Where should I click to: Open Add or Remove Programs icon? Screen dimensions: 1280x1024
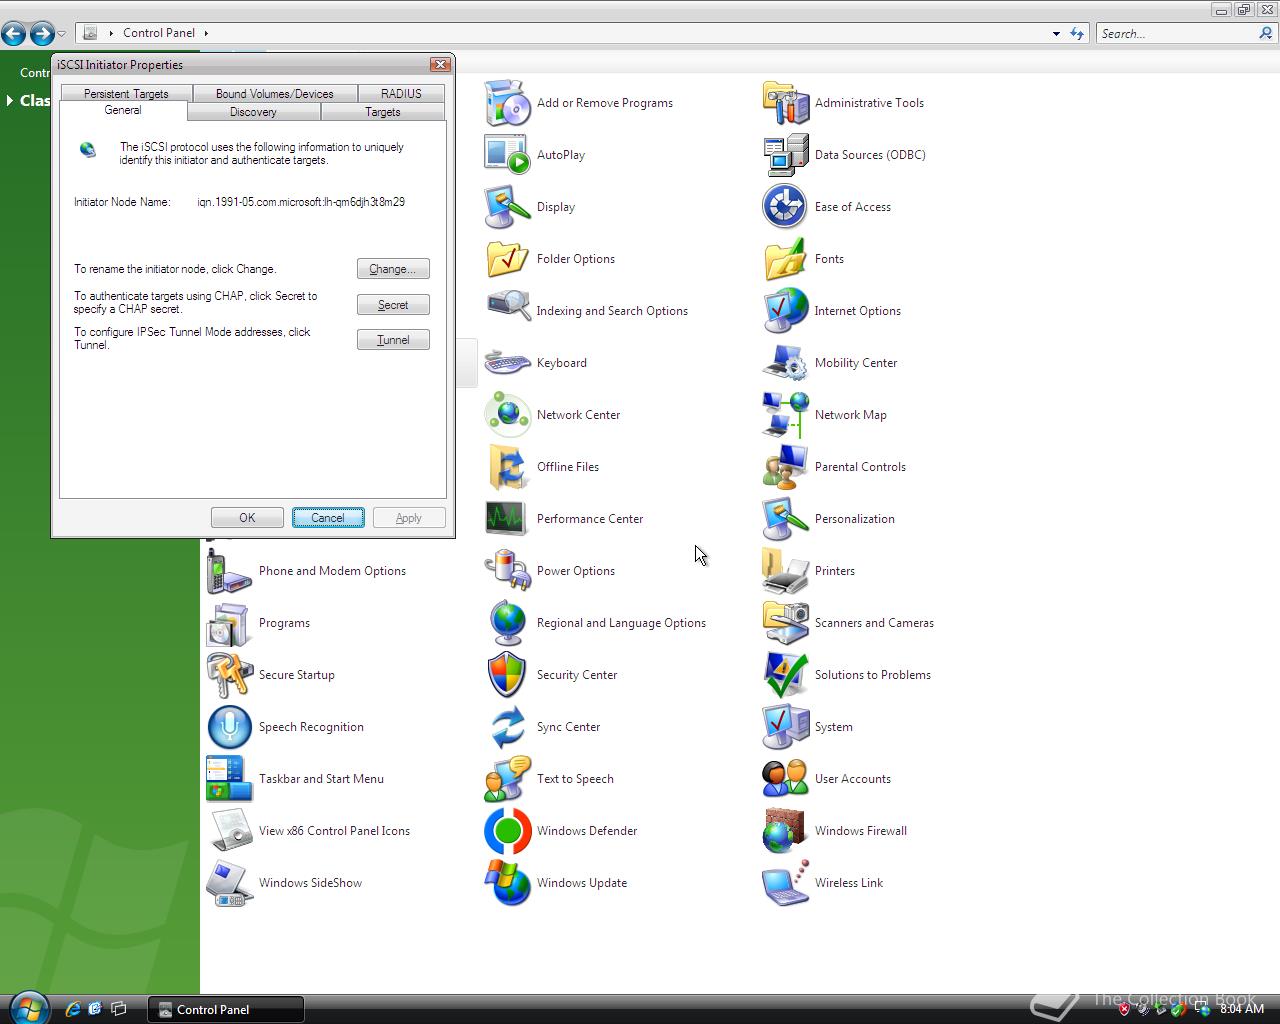click(507, 103)
